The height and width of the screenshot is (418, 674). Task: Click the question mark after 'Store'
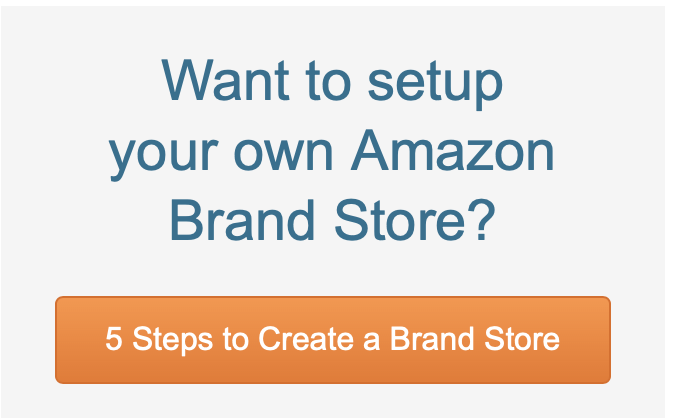pos(483,220)
